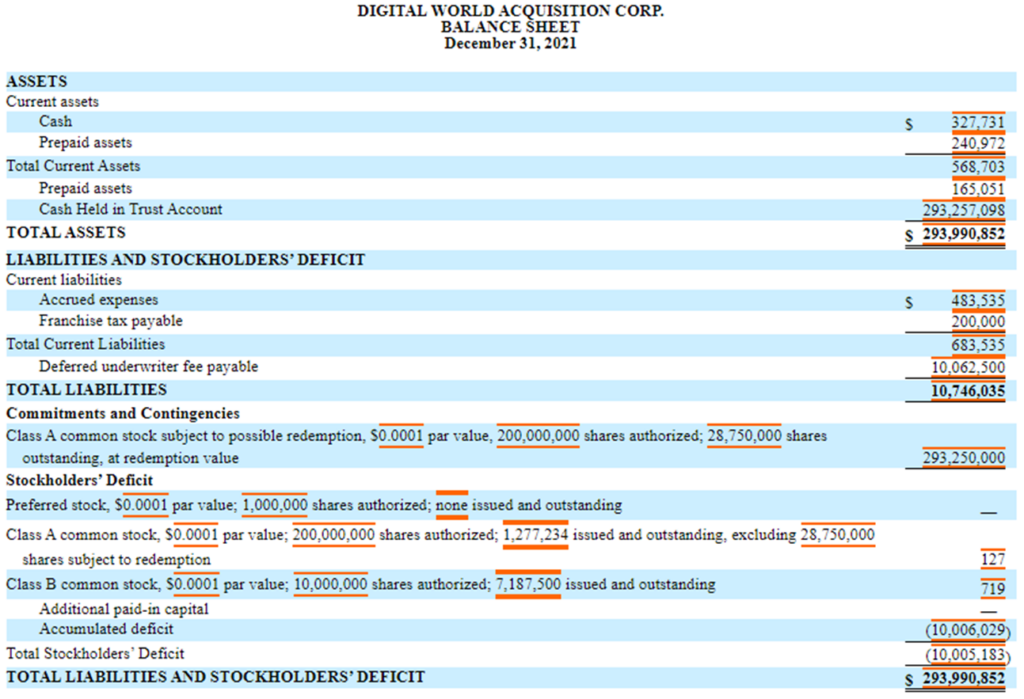Viewport: 1024px width, 699px height.
Task: Select the Current assets label
Action: 52,102
